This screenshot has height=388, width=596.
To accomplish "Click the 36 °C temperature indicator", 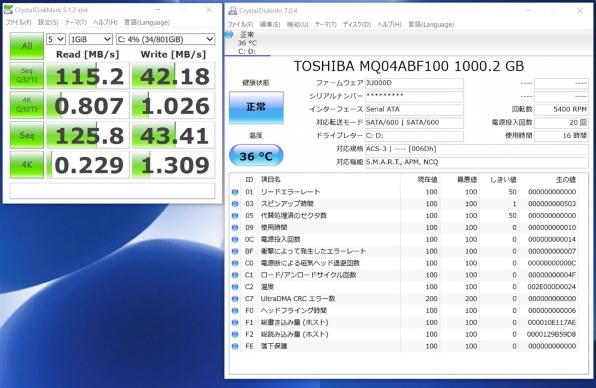I will click(256, 156).
